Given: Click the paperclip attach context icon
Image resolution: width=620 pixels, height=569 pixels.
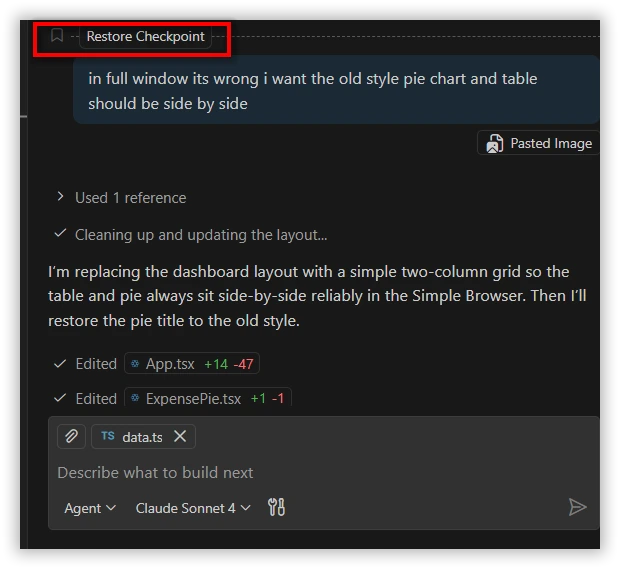Looking at the screenshot, I should pos(71,436).
